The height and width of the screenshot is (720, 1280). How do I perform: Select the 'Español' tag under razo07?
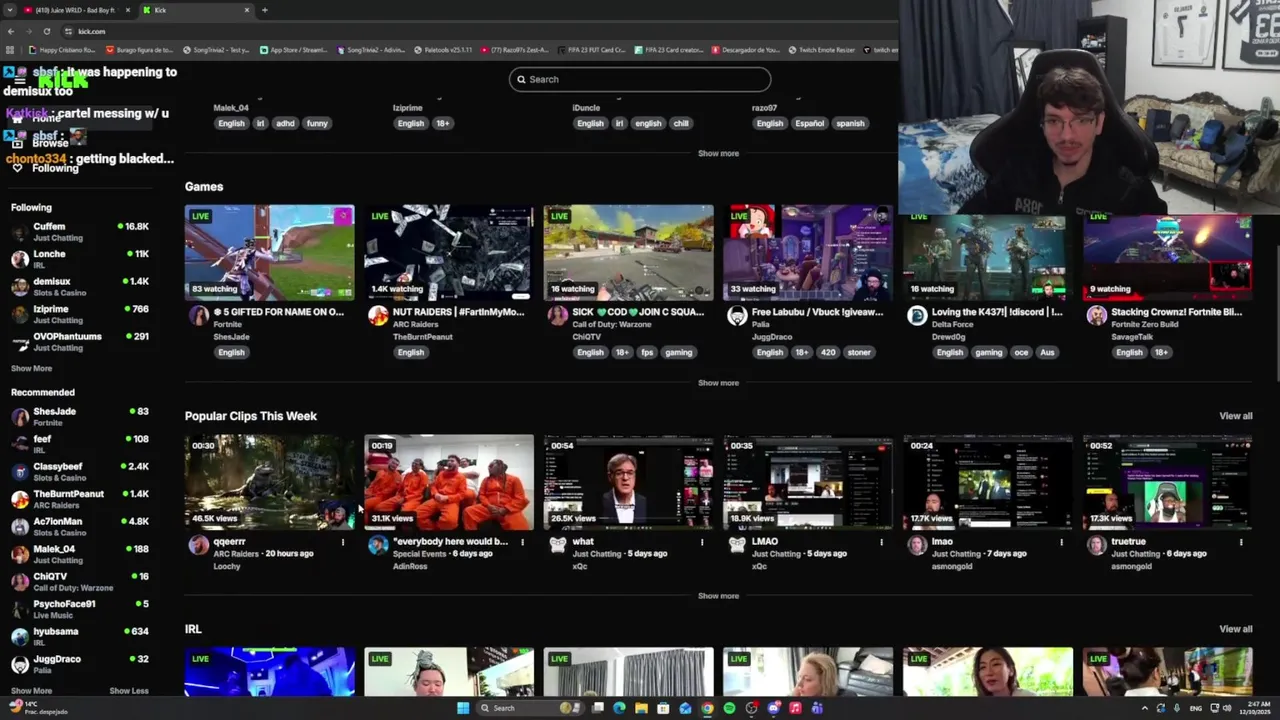[810, 123]
